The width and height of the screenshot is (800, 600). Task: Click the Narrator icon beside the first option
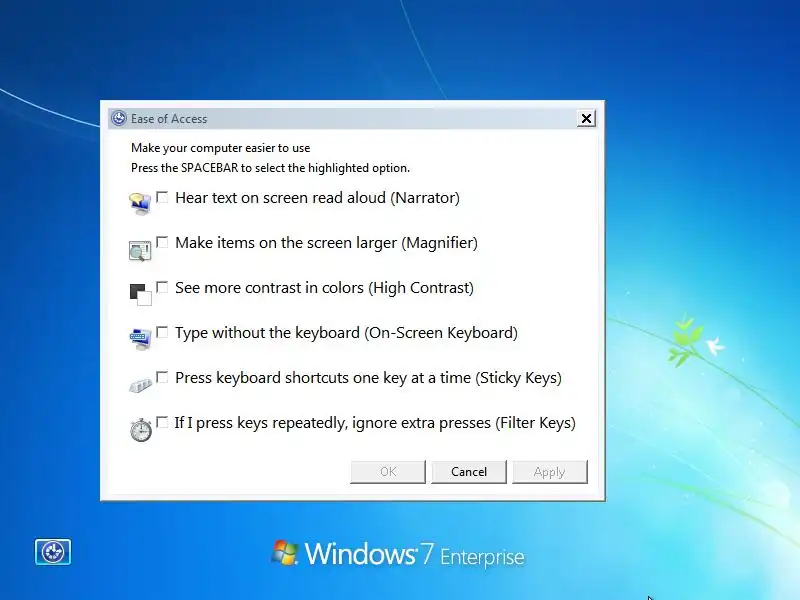[140, 204]
